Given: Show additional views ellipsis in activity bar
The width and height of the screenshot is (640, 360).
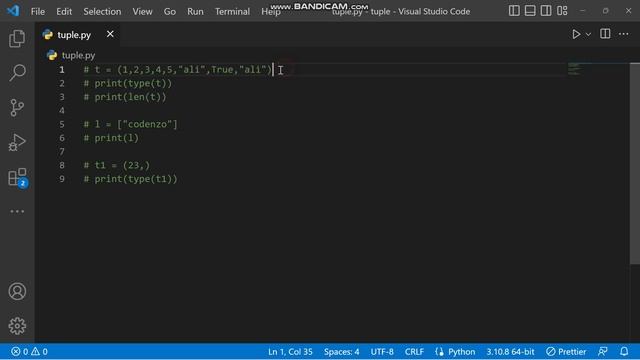Looking at the screenshot, I should coord(17,211).
